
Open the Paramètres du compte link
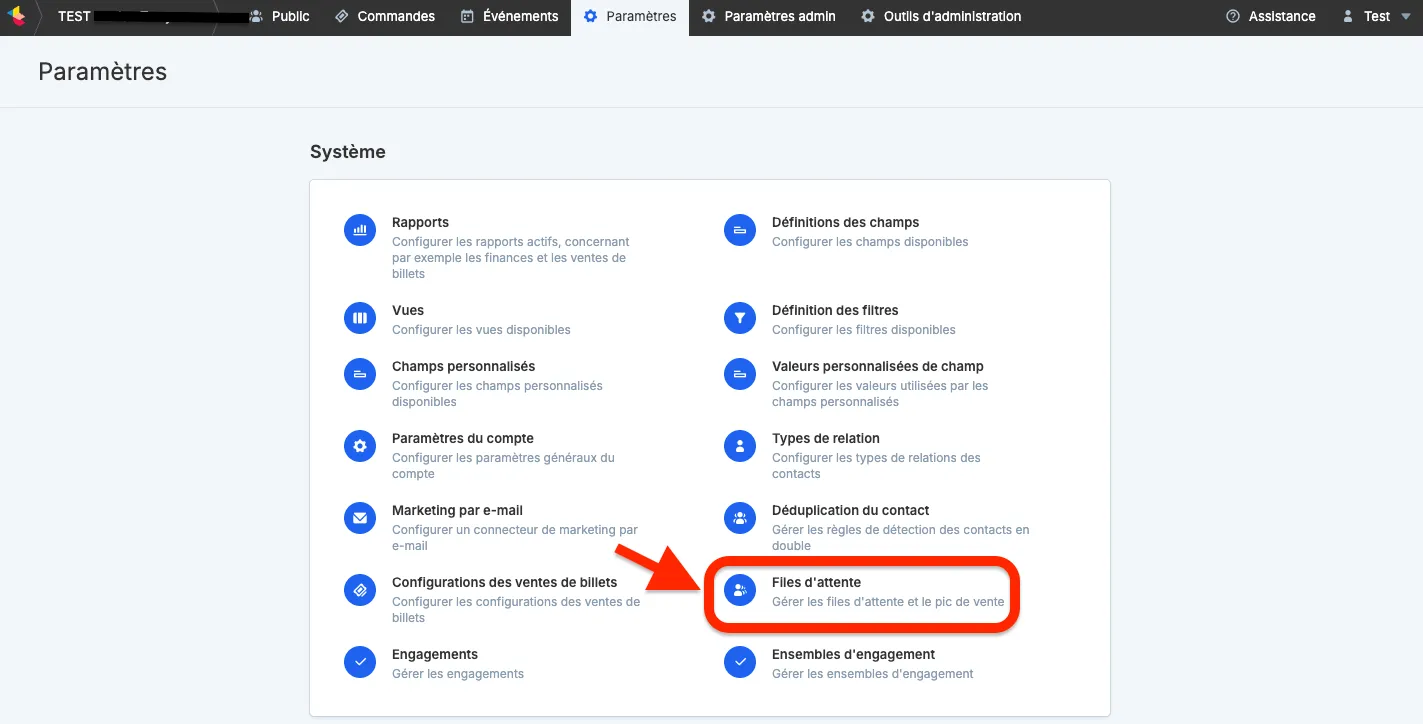tap(463, 438)
